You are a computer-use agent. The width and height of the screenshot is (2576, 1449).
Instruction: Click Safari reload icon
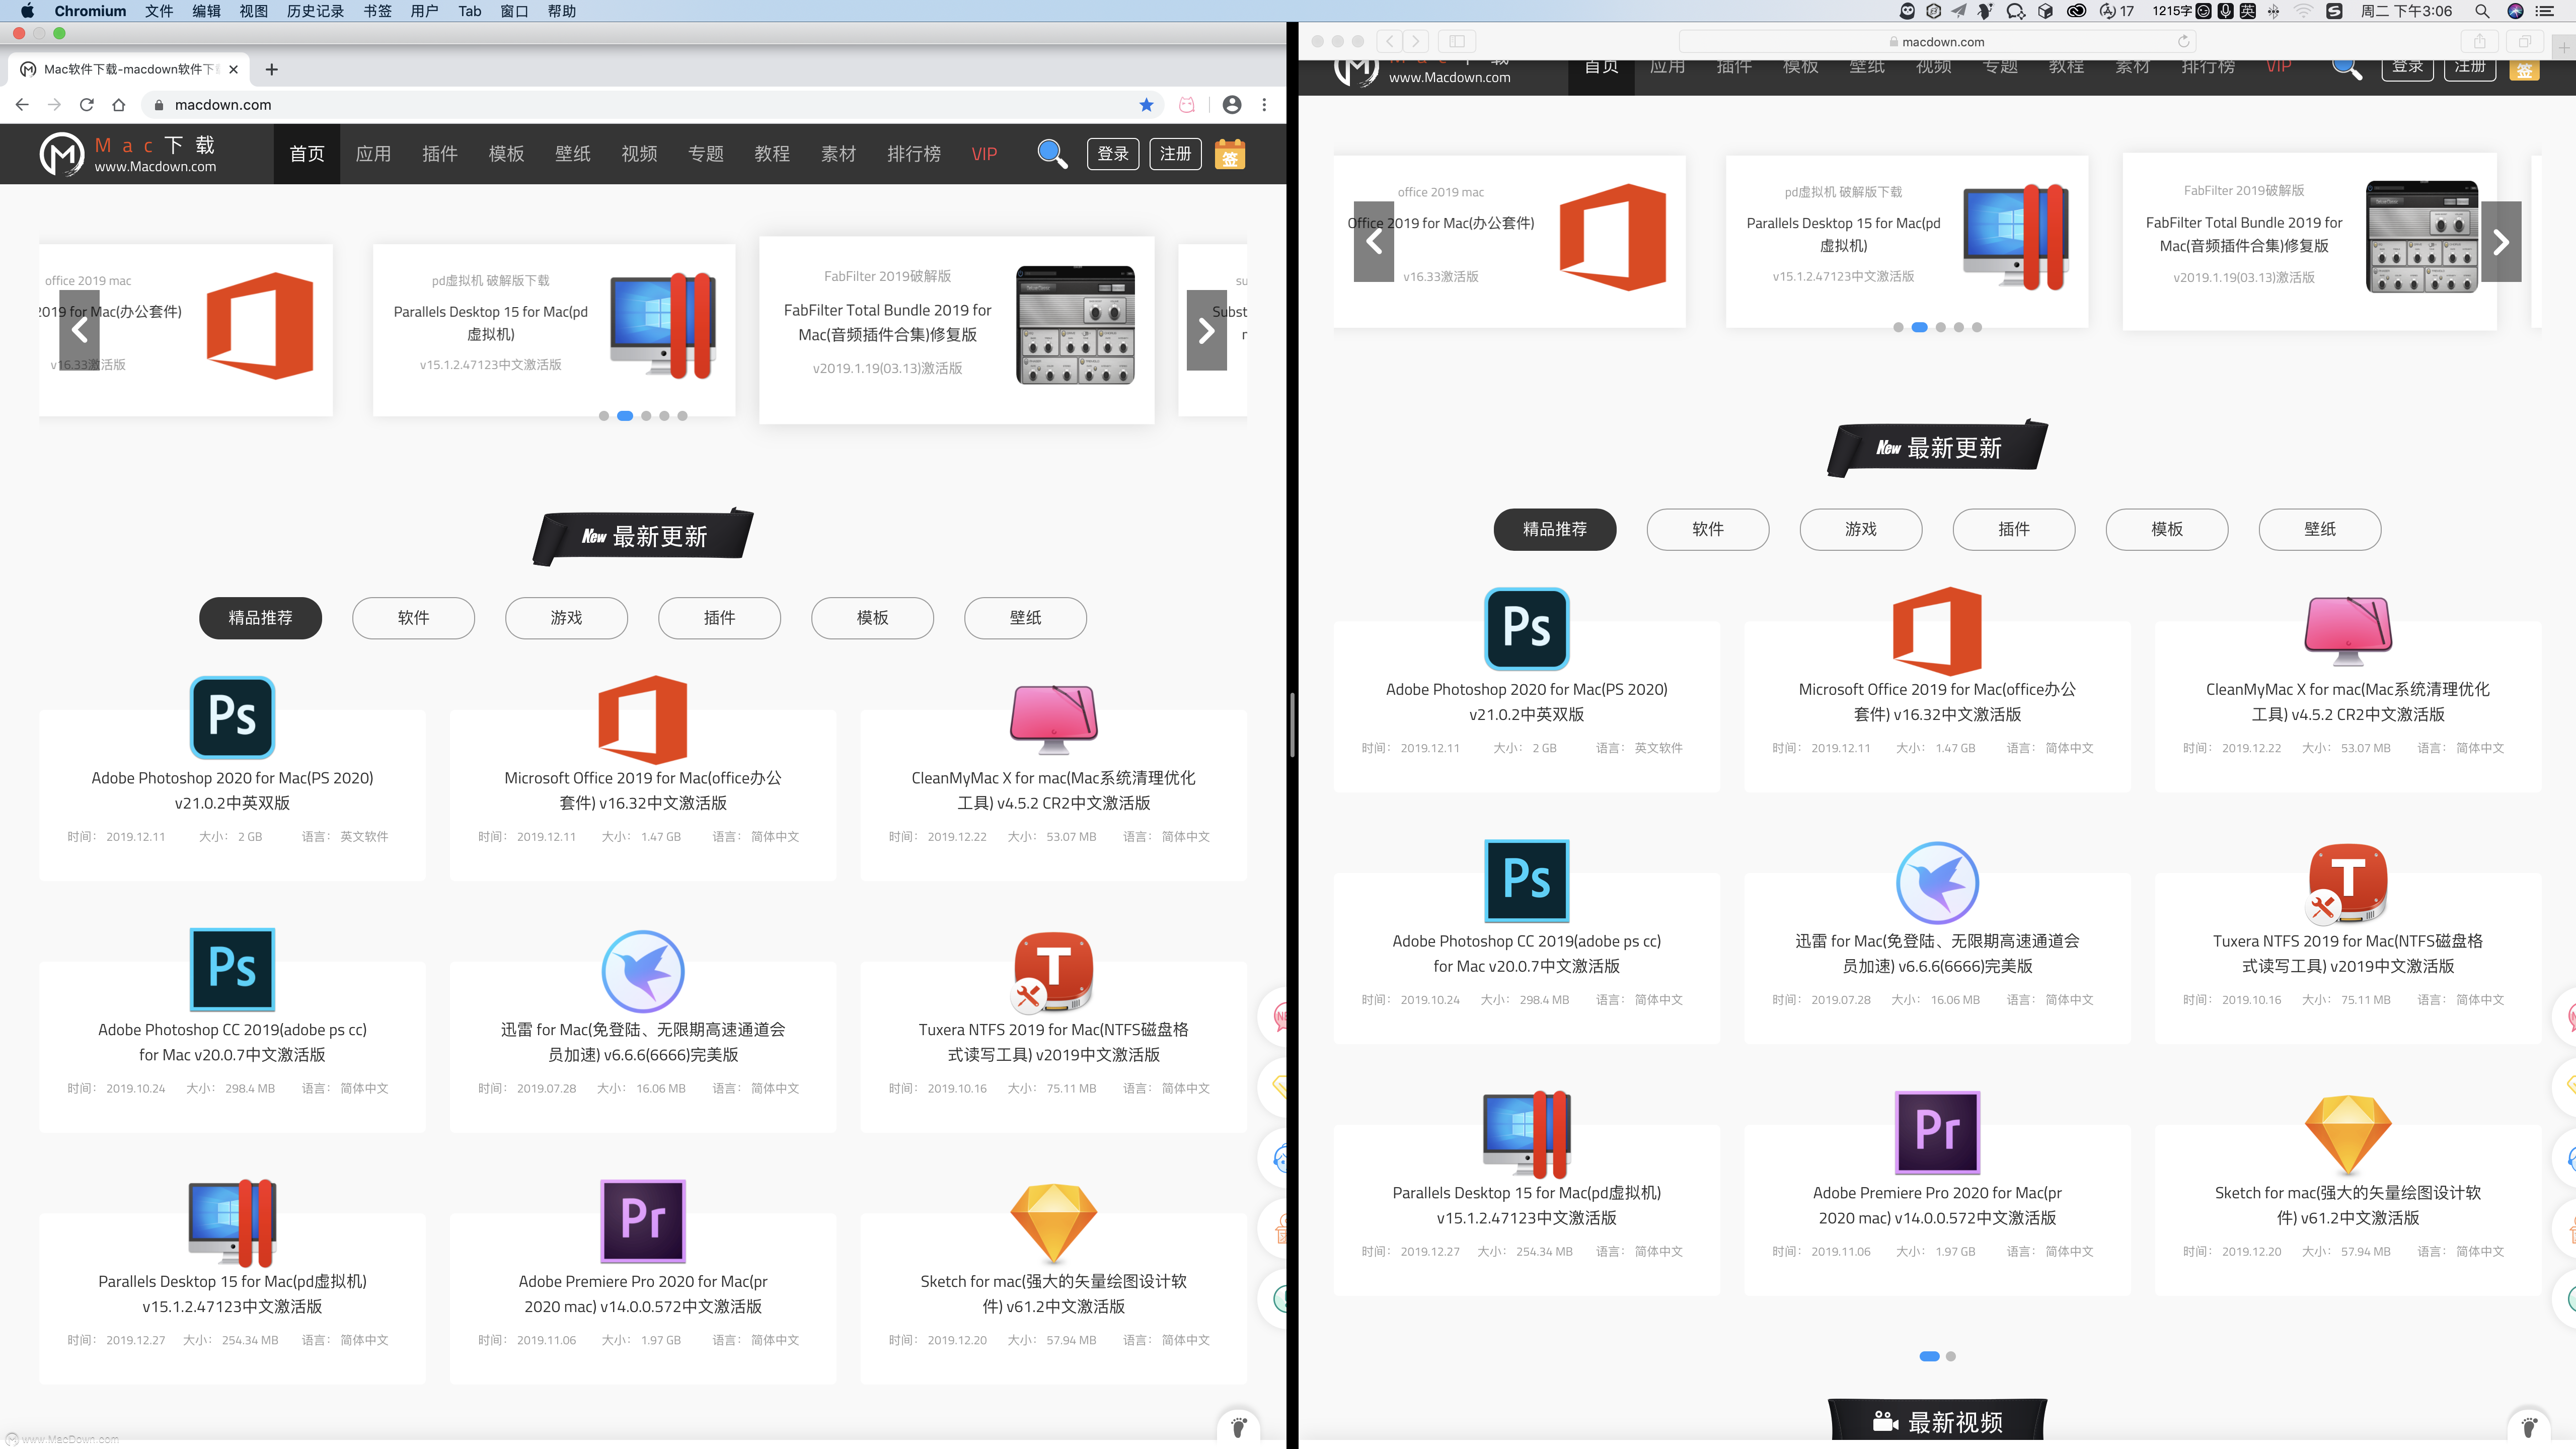click(2184, 41)
